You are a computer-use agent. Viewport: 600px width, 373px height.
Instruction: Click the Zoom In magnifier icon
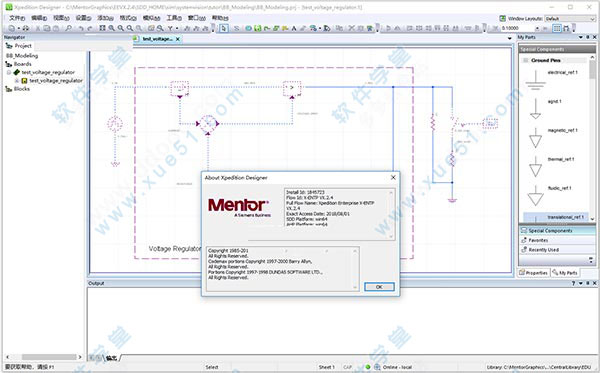[111, 28]
